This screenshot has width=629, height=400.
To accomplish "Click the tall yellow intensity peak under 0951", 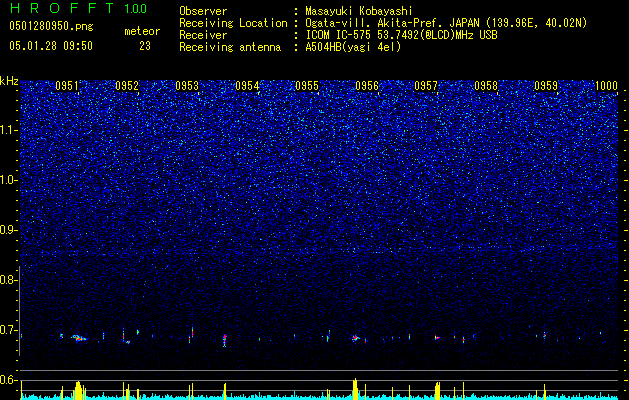I will (78, 390).
